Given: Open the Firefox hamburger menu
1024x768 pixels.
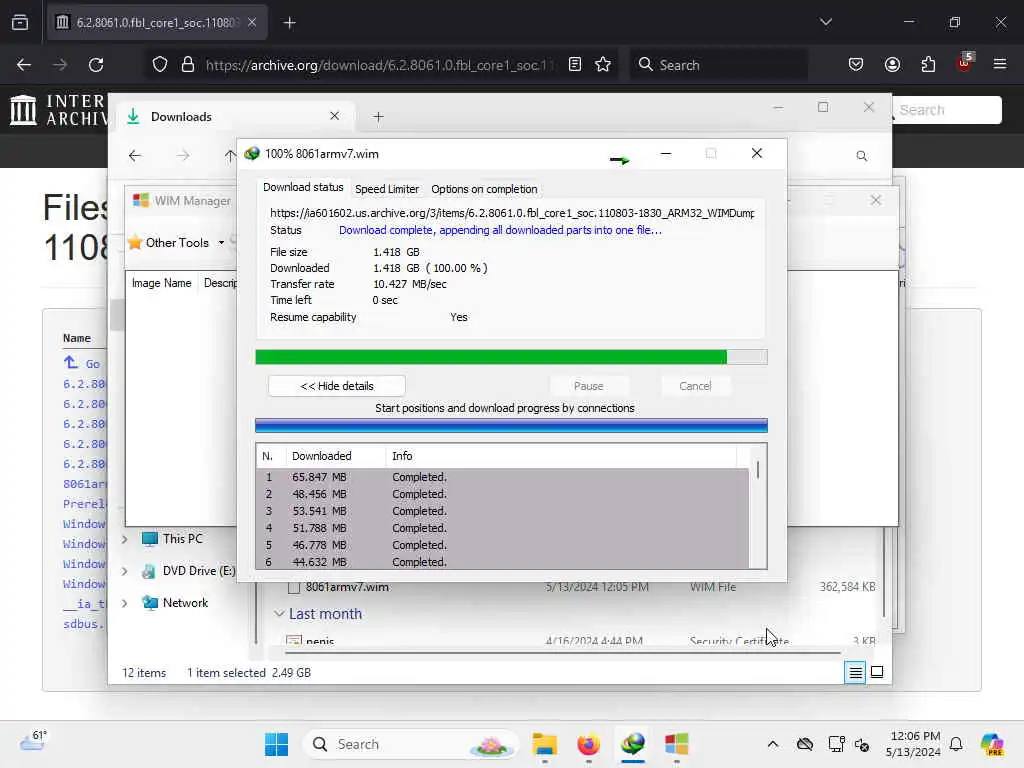Looking at the screenshot, I should (1000, 64).
